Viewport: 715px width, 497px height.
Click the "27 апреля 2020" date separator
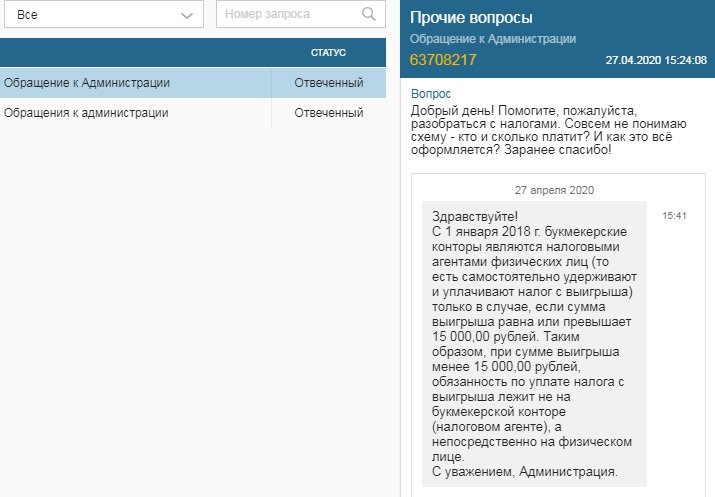click(554, 190)
